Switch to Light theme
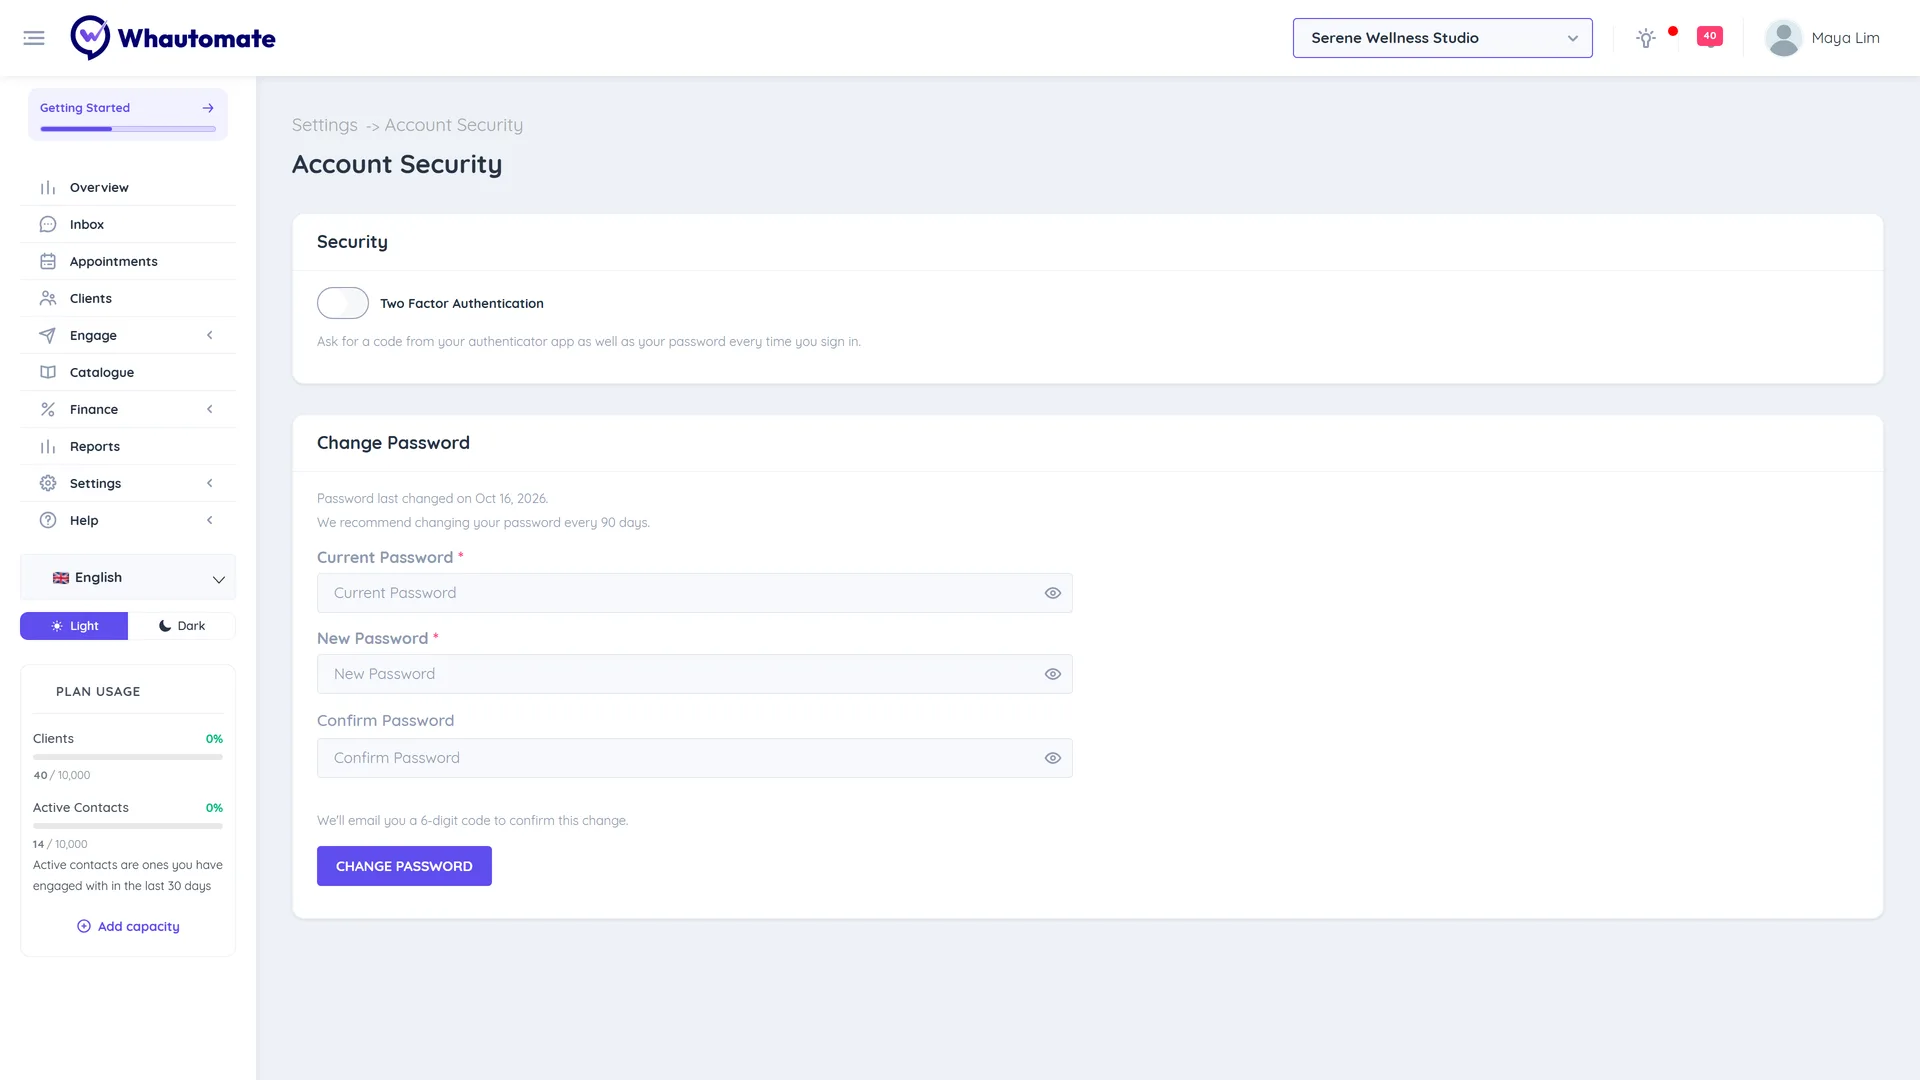 tap(74, 626)
